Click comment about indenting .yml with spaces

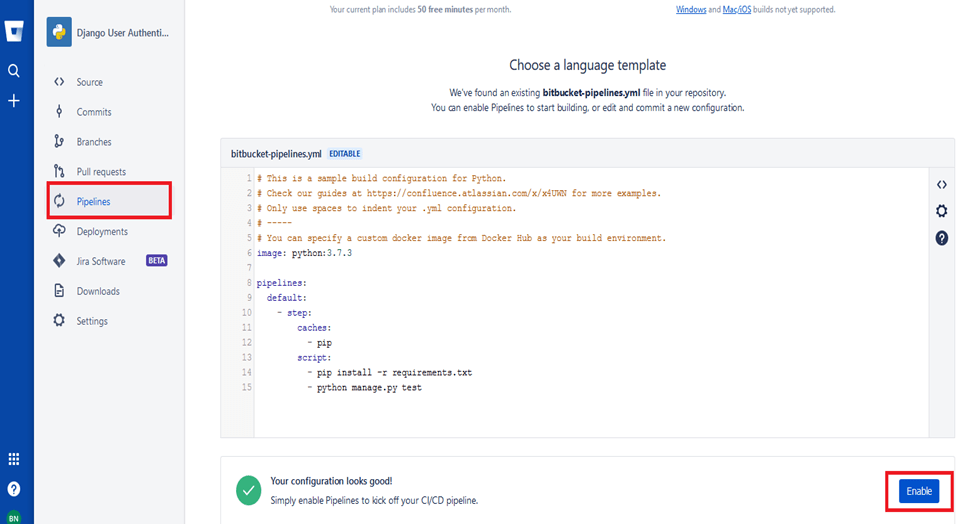[386, 208]
